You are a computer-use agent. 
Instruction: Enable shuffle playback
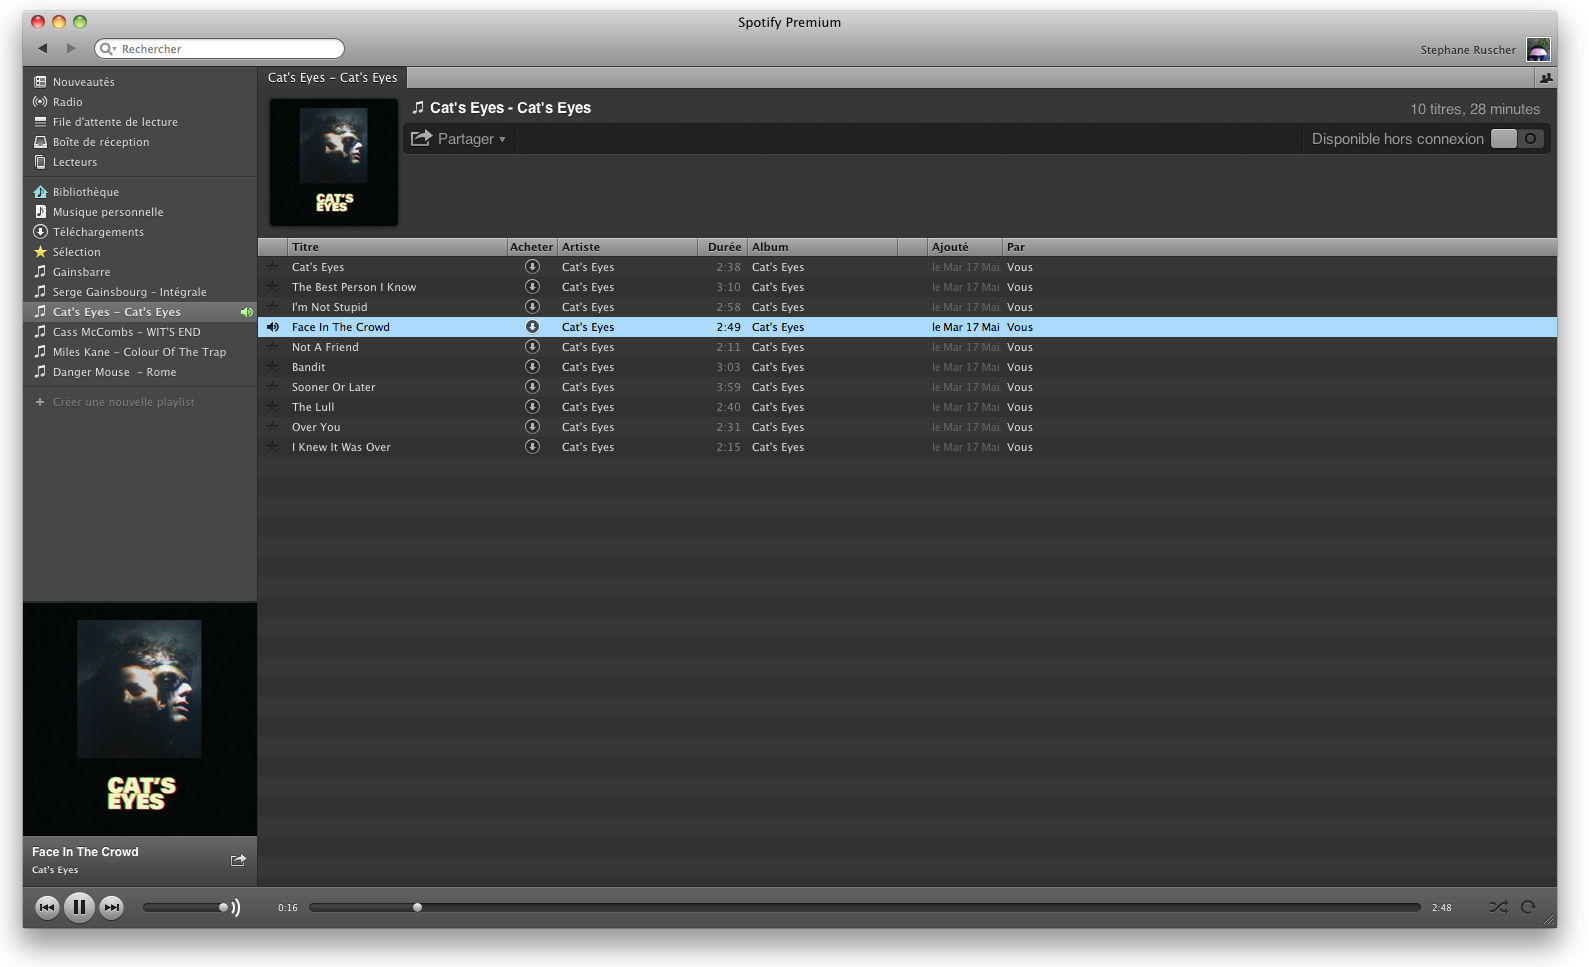(x=1497, y=907)
